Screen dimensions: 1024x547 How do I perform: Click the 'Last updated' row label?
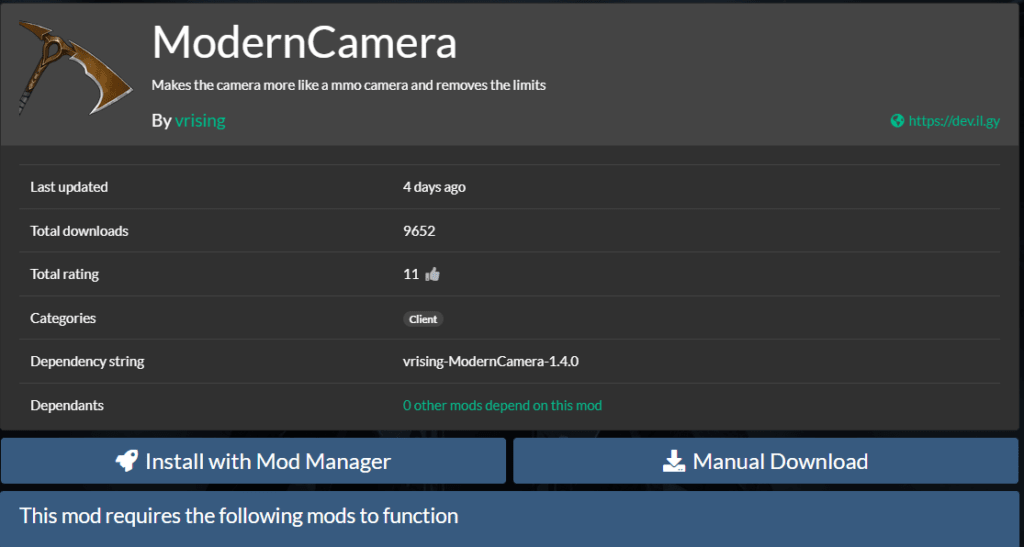(x=69, y=187)
